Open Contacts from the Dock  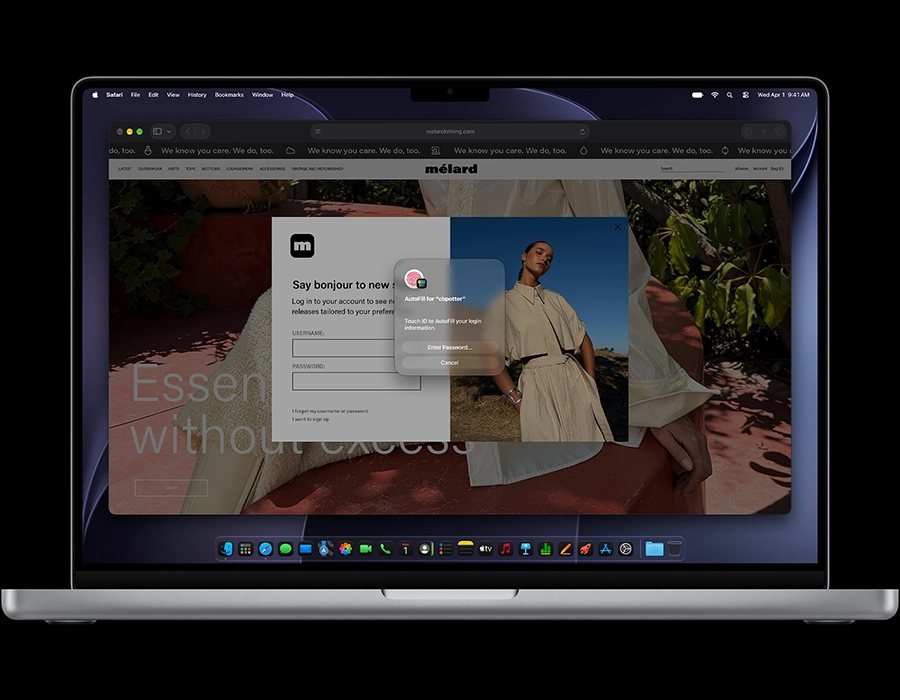point(425,549)
